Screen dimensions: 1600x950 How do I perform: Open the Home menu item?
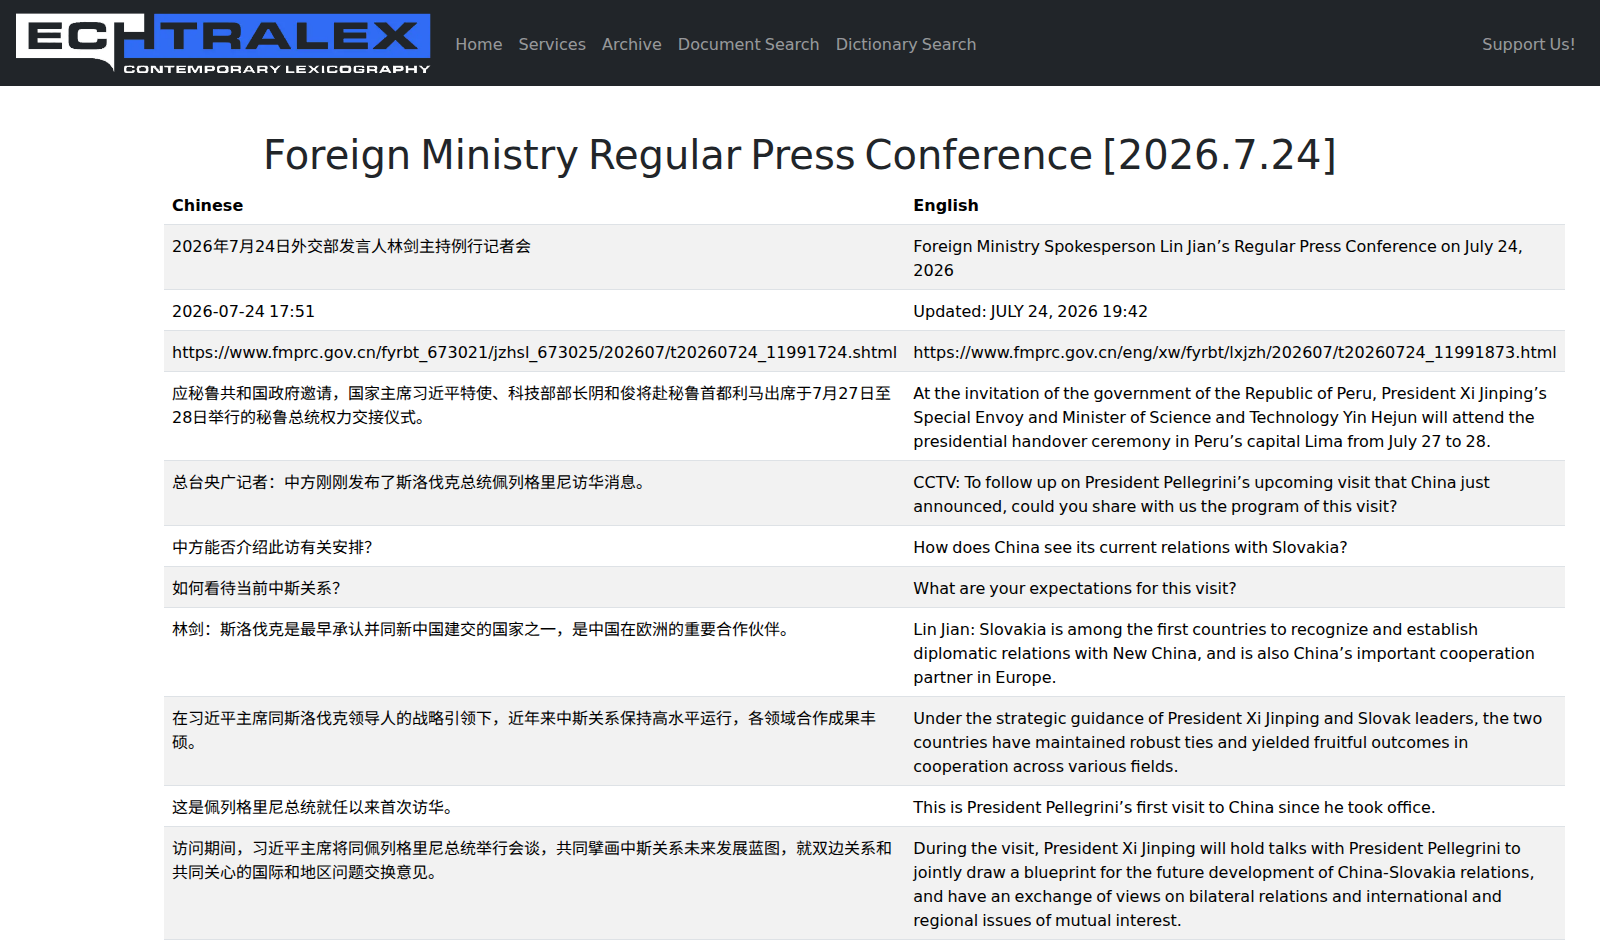[479, 44]
